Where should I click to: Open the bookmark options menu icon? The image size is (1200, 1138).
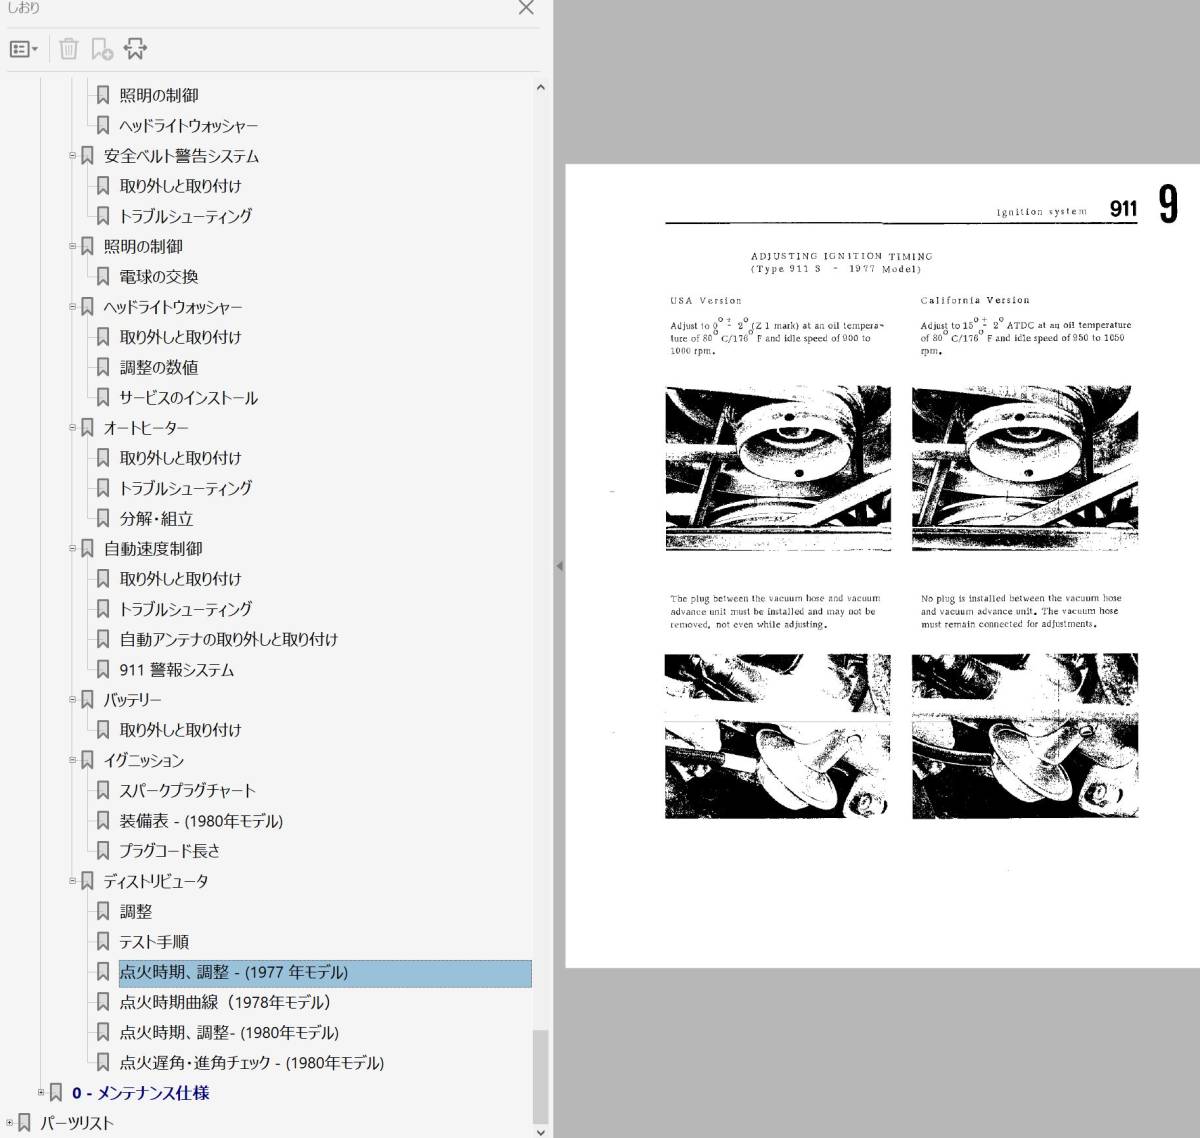[x=23, y=48]
